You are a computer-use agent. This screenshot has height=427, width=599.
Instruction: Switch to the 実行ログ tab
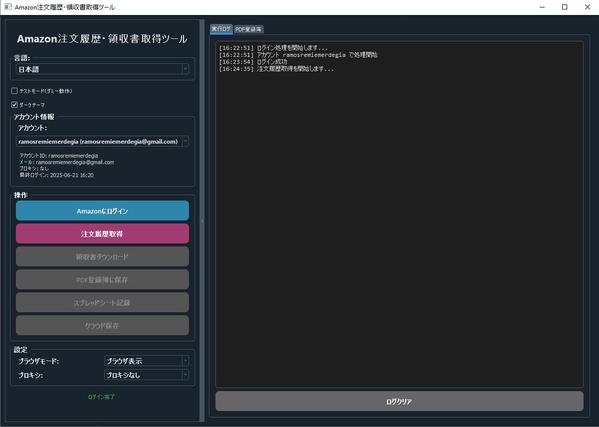pos(221,29)
